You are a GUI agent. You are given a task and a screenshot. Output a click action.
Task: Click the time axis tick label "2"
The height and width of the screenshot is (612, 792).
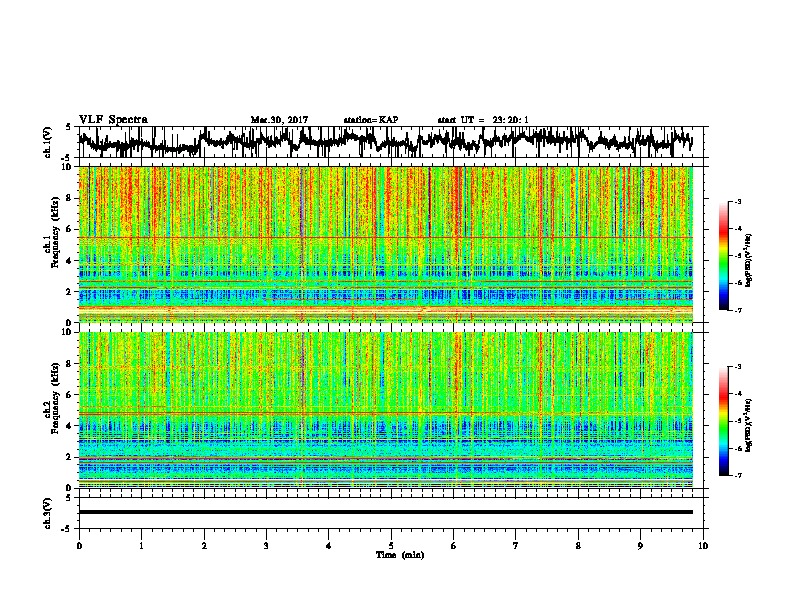tap(204, 546)
